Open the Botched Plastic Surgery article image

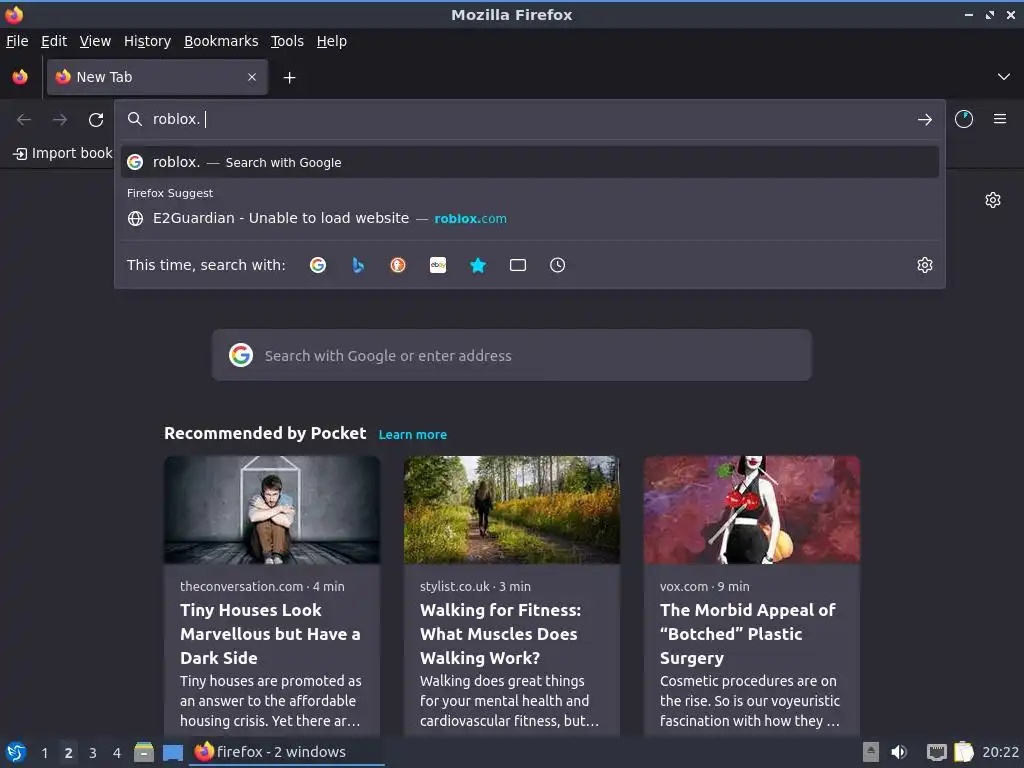(752, 510)
